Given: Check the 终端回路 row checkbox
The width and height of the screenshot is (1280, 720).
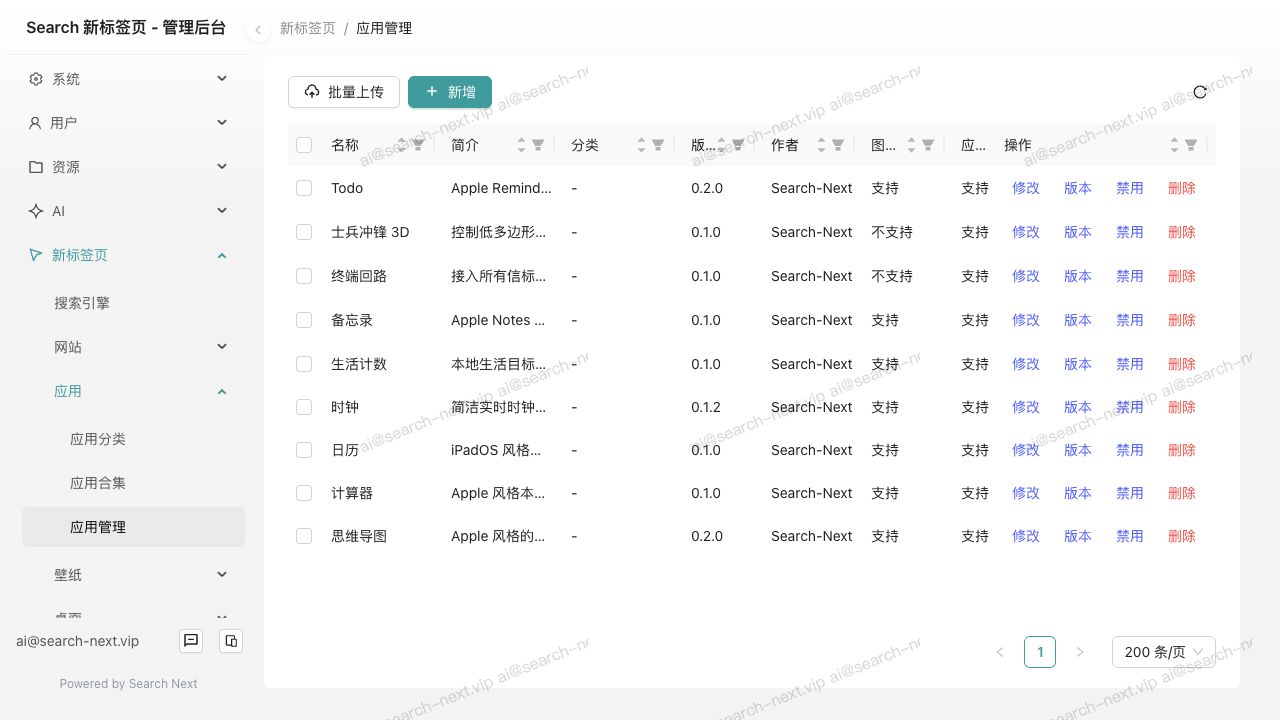Looking at the screenshot, I should tap(304, 276).
